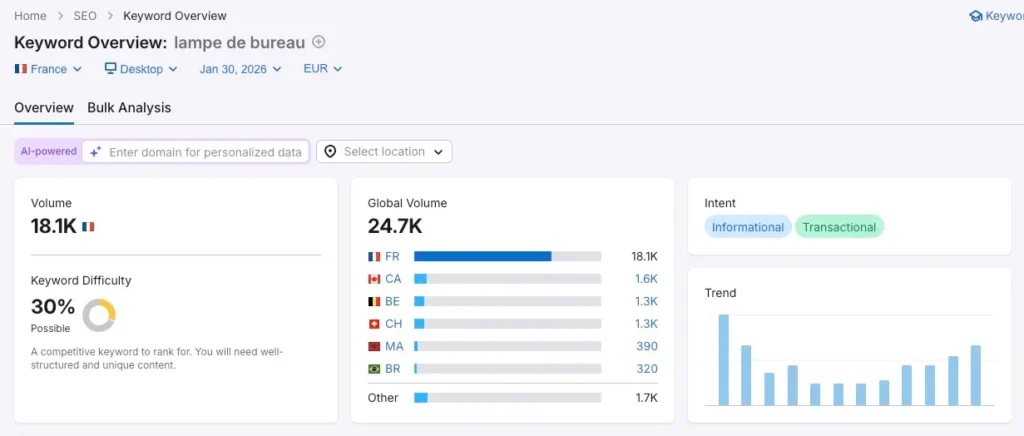Open the BR country link
The width and height of the screenshot is (1024, 436).
point(392,369)
